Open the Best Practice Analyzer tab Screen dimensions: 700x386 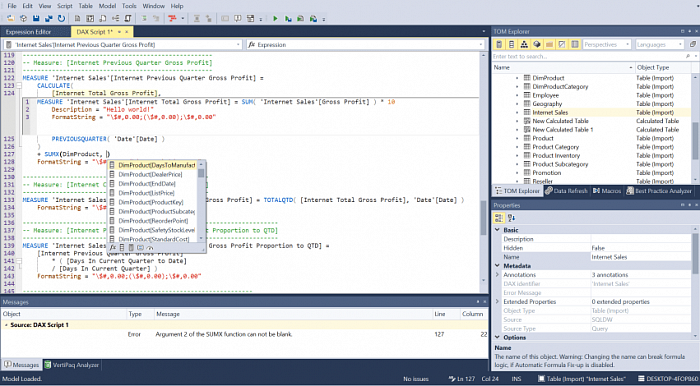659,191
